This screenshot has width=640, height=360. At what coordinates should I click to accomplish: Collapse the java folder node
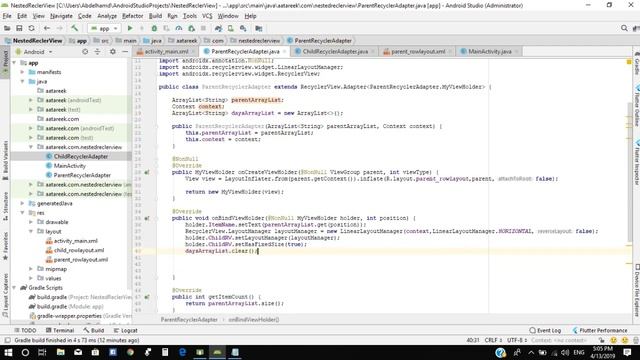point(22,82)
